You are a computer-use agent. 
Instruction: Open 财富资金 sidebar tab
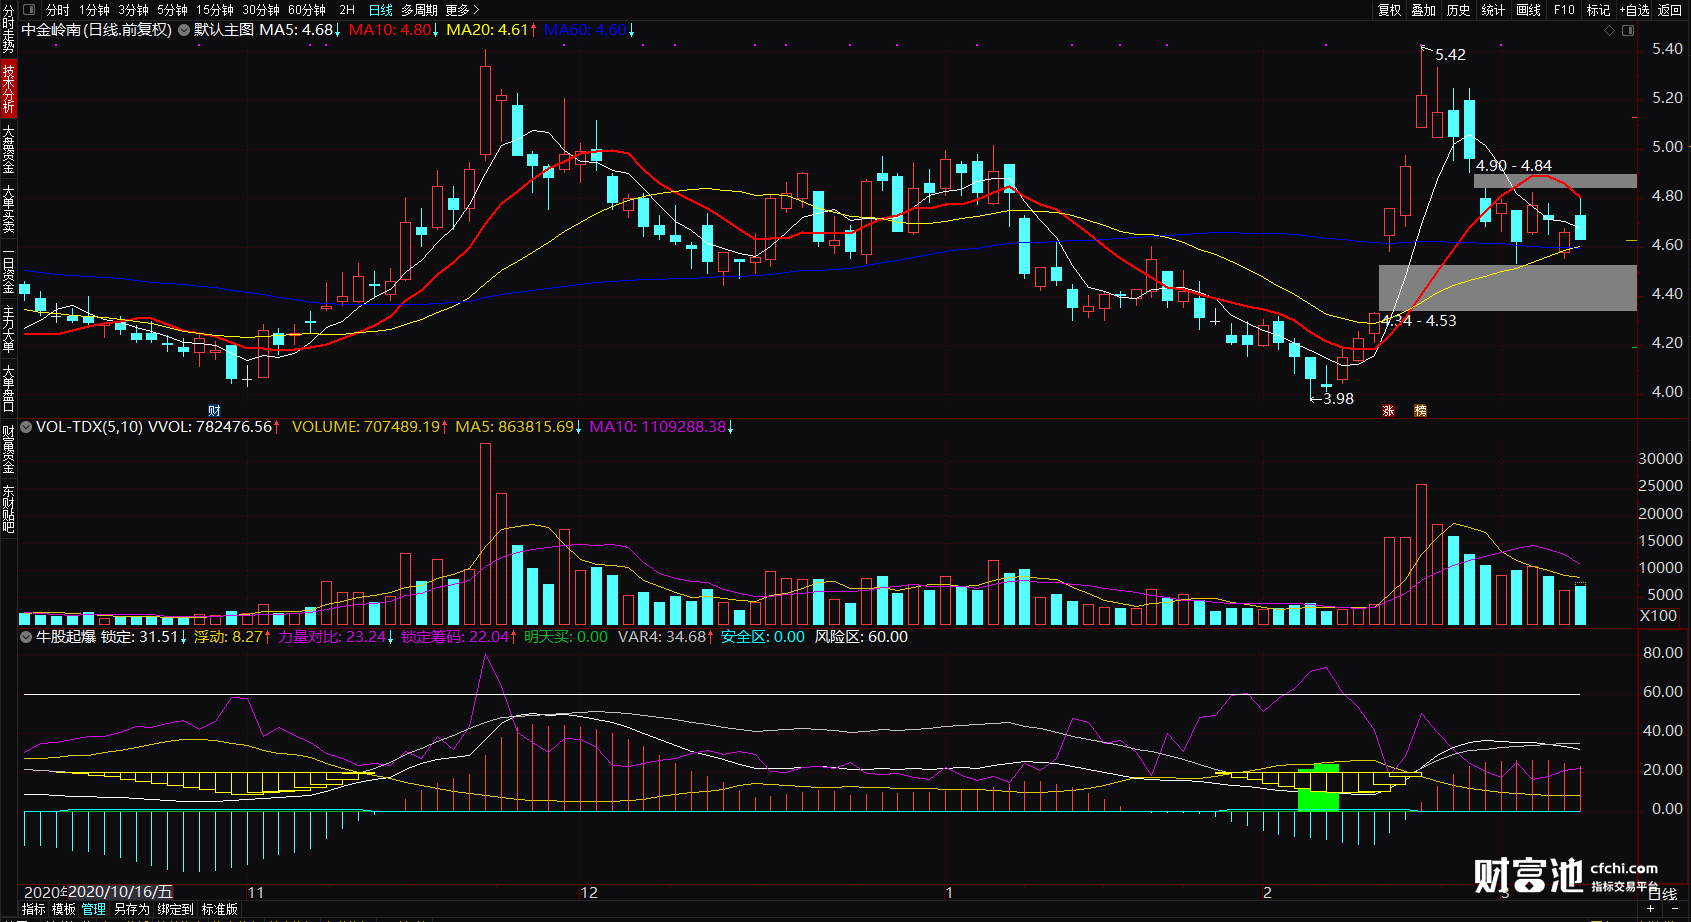pos(8,450)
